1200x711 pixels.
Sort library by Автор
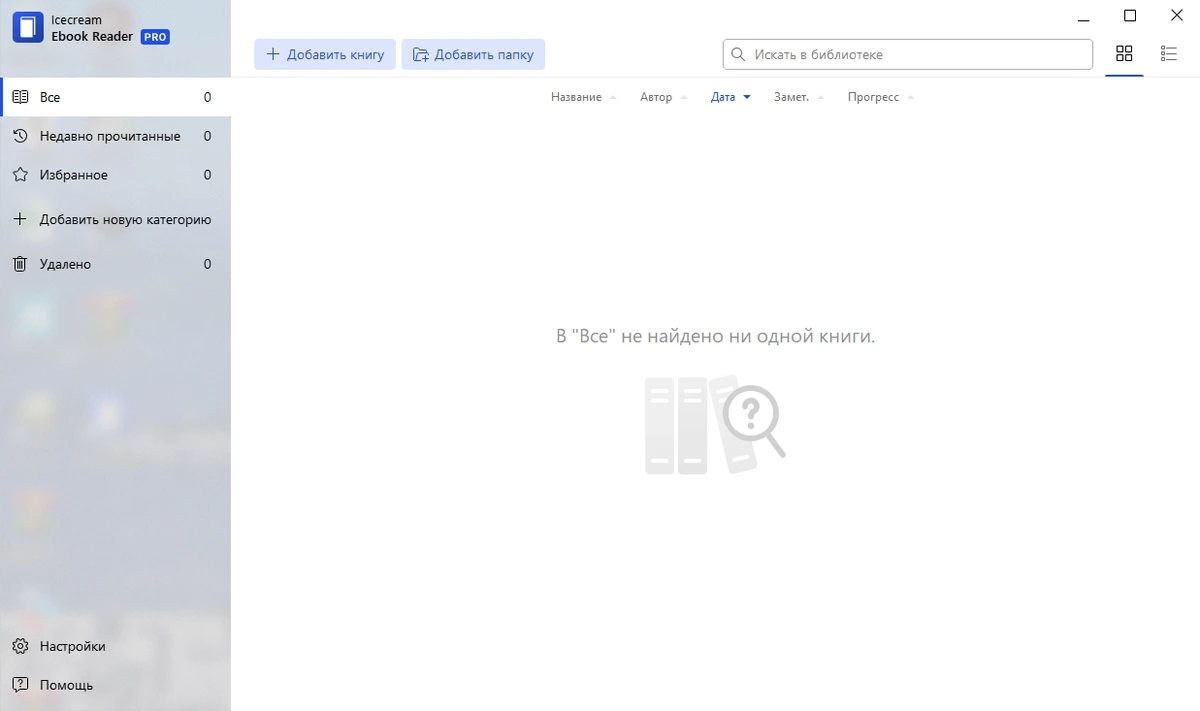(664, 97)
